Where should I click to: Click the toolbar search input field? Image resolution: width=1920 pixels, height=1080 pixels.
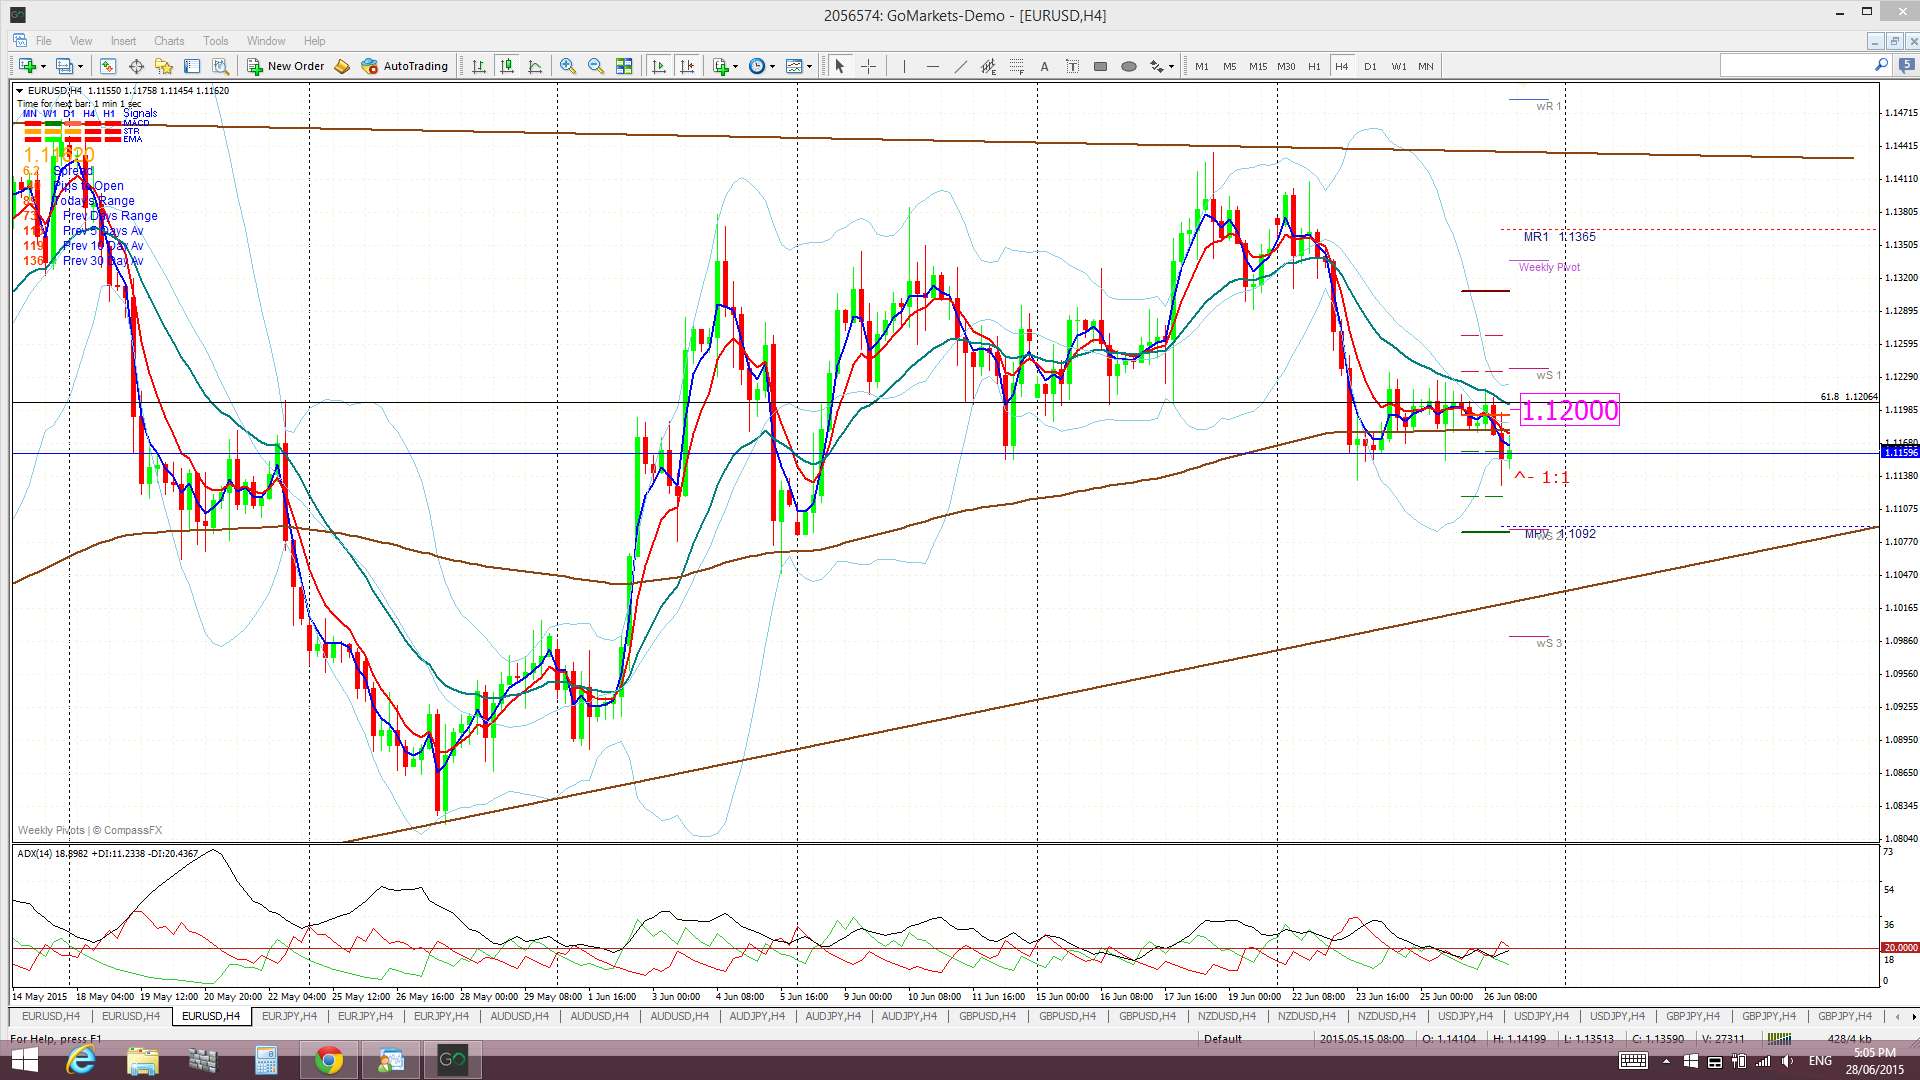pyautogui.click(x=1794, y=65)
